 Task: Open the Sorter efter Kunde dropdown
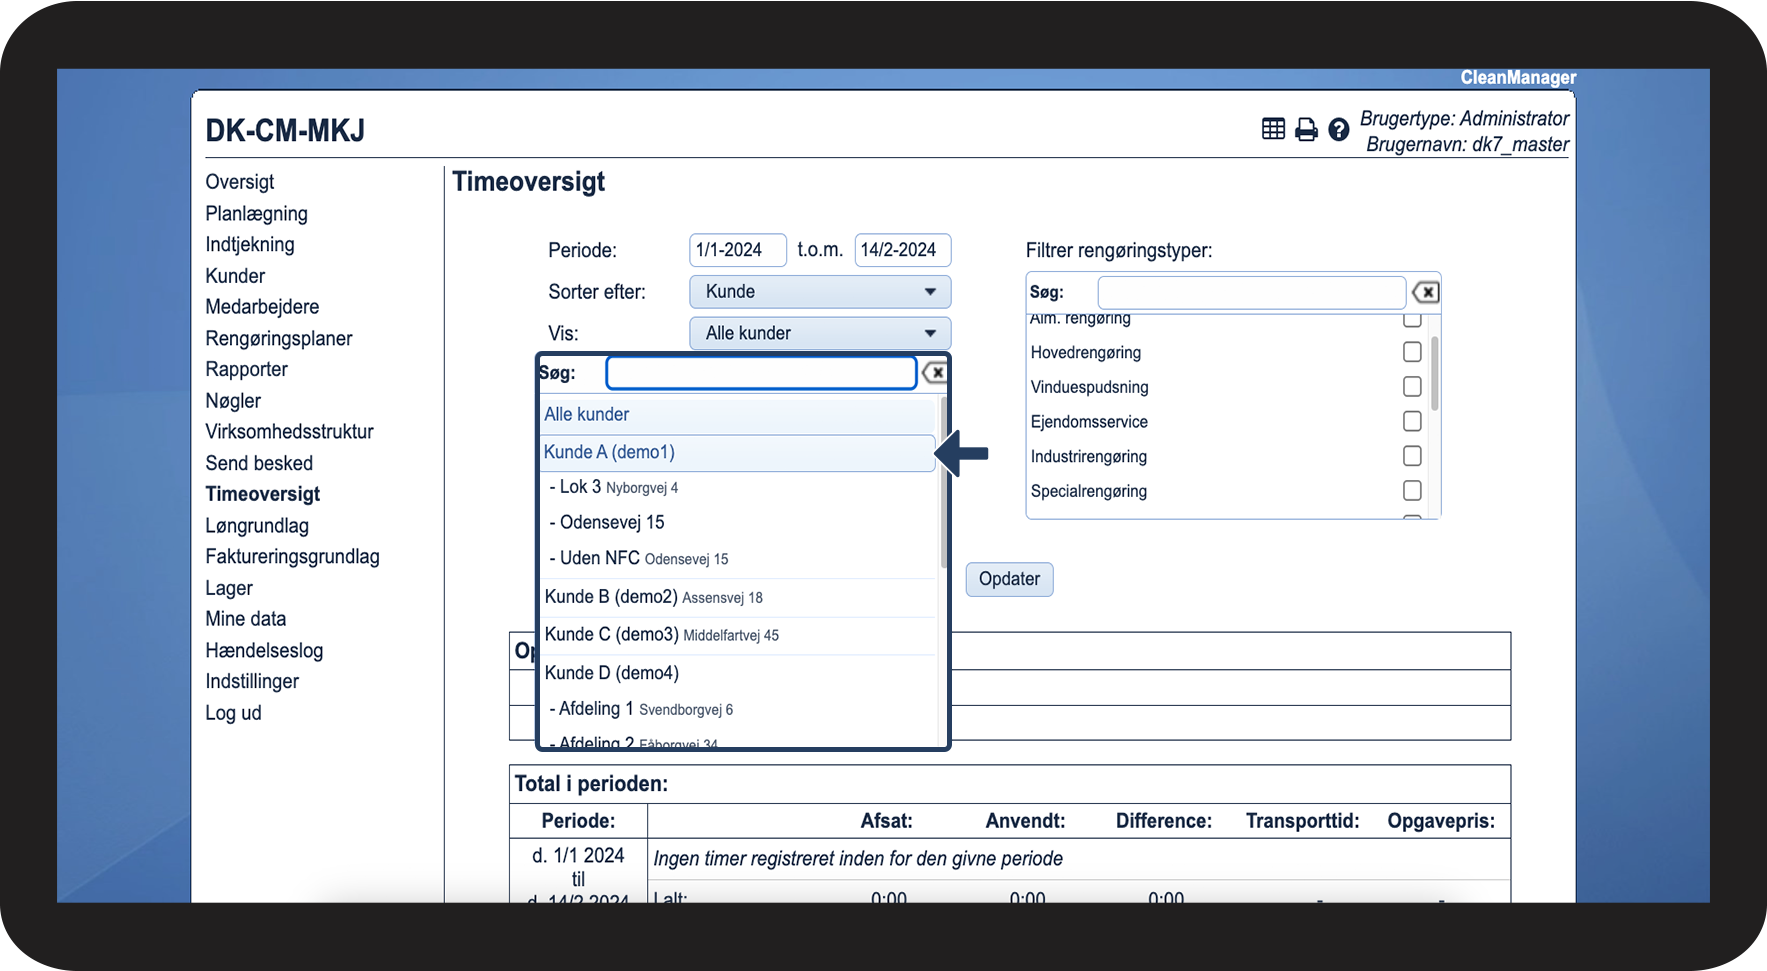pyautogui.click(x=819, y=292)
